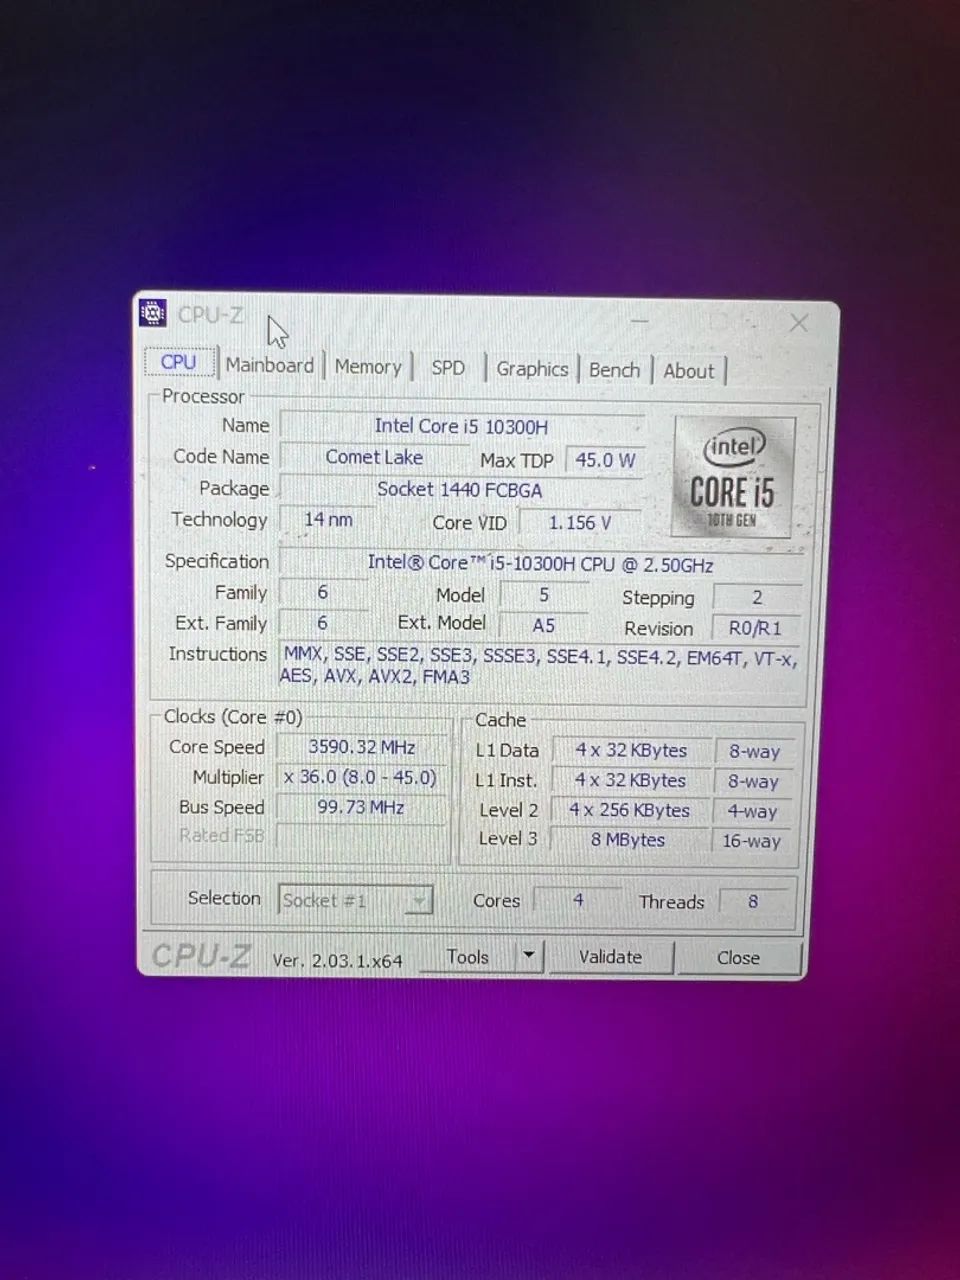Close the CPU-Z window with X
This screenshot has height=1280, width=960.
point(799,322)
